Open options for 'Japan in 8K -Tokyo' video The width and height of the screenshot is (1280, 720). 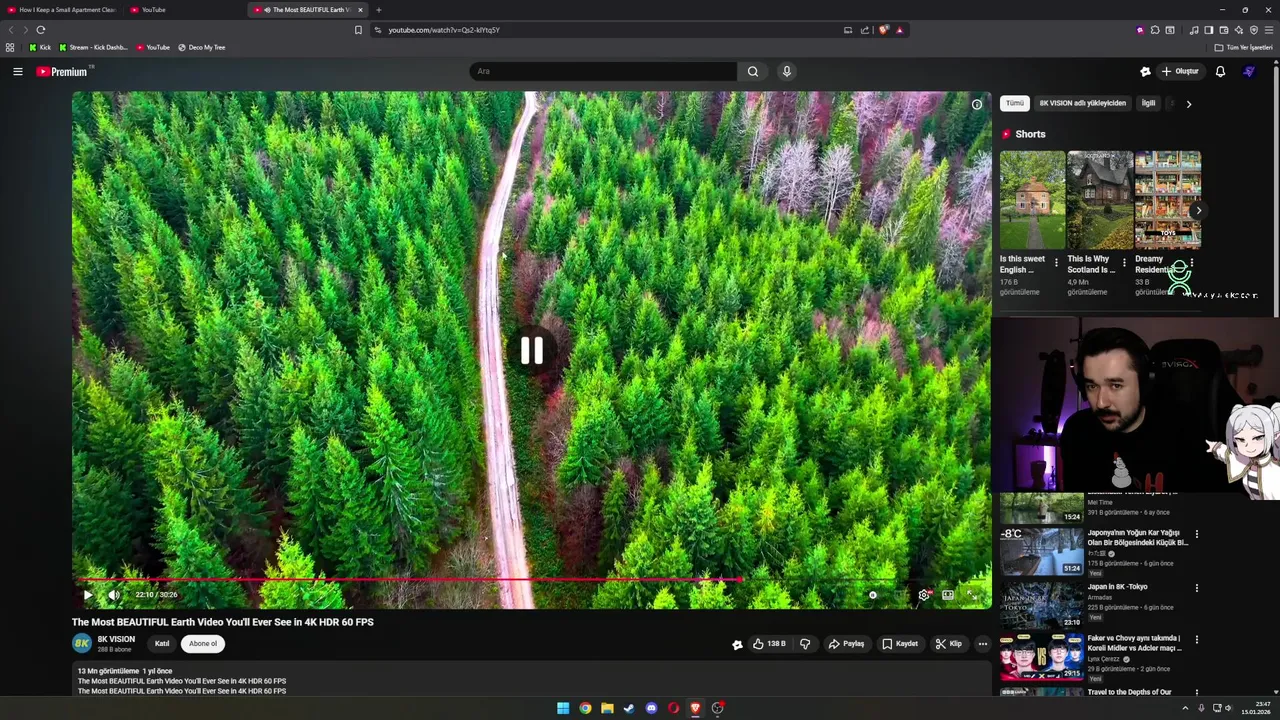click(x=1196, y=588)
